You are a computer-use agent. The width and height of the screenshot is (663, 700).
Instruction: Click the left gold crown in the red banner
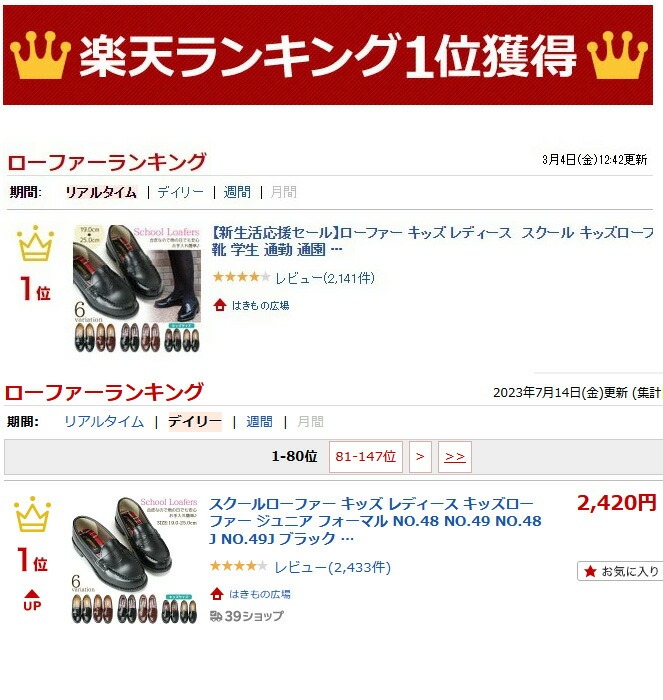pyautogui.click(x=40, y=55)
